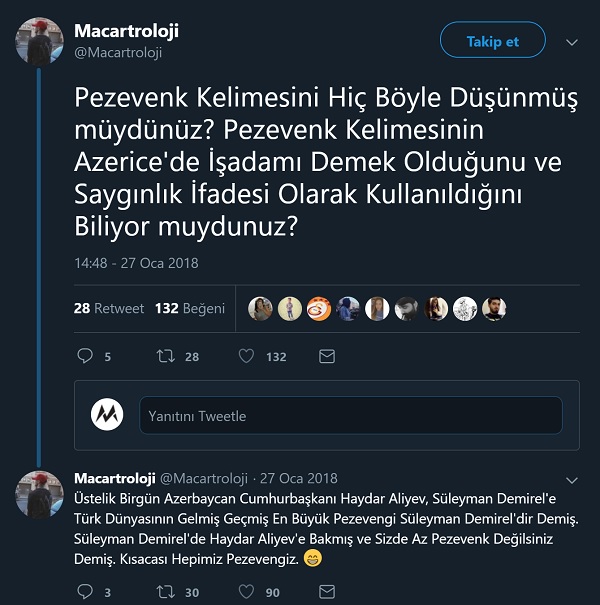Open the second tweet's chevron menu
Viewport: 600px width, 605px height.
[x=571, y=479]
